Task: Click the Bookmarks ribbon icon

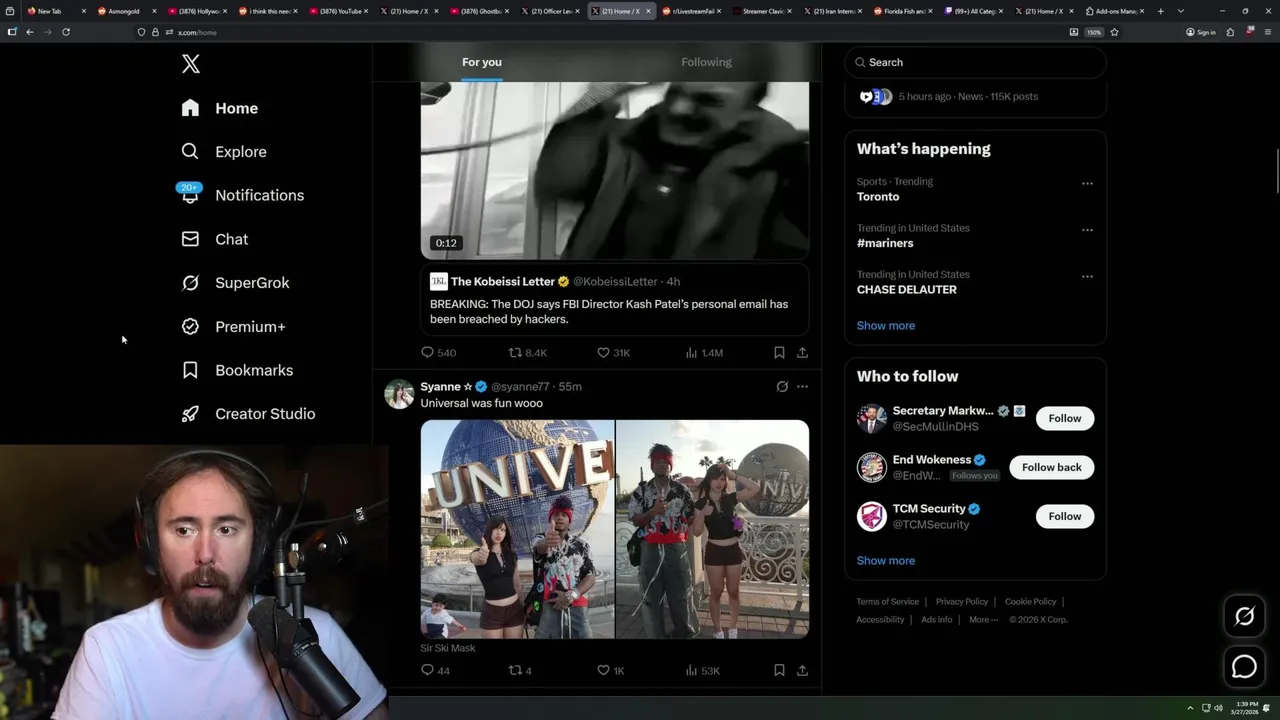Action: [x=190, y=370]
